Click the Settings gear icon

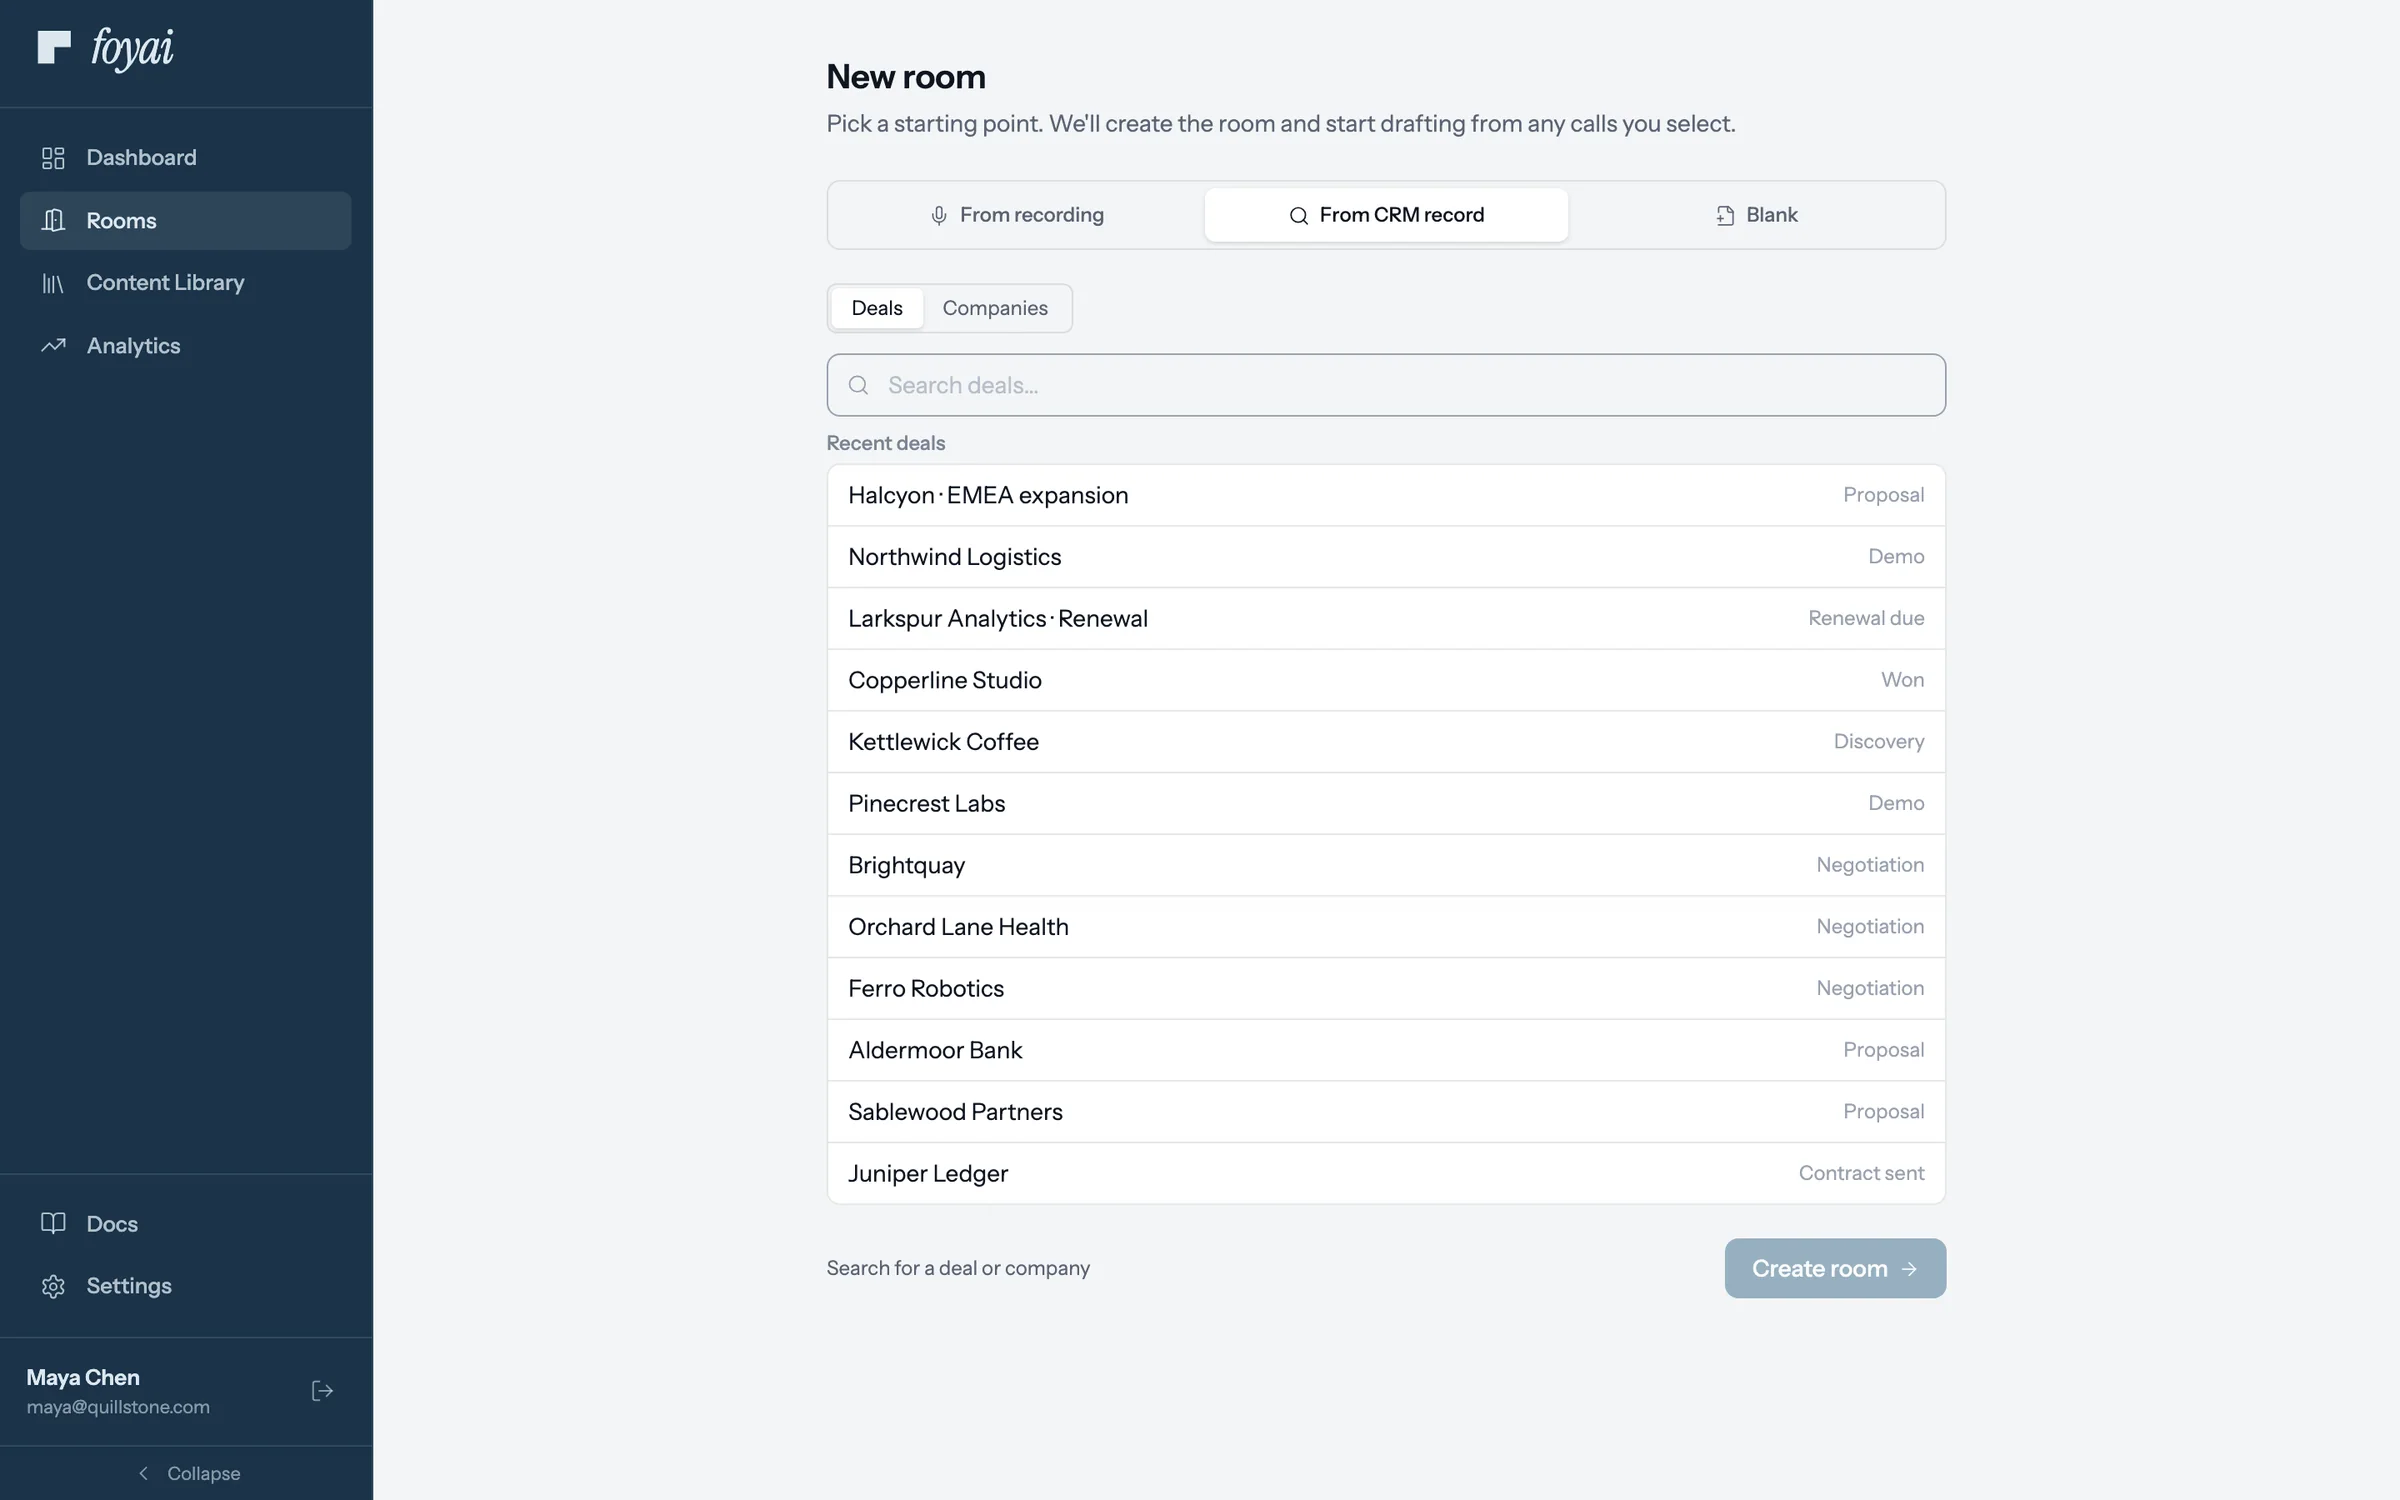pos(53,1286)
